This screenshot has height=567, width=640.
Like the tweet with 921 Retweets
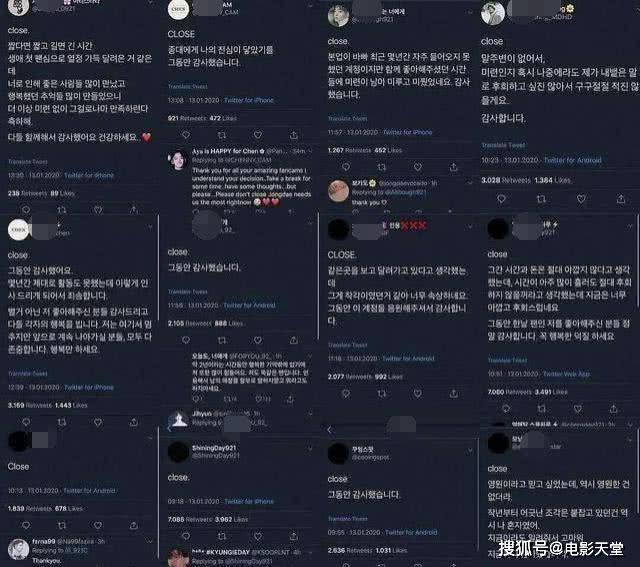coord(258,135)
